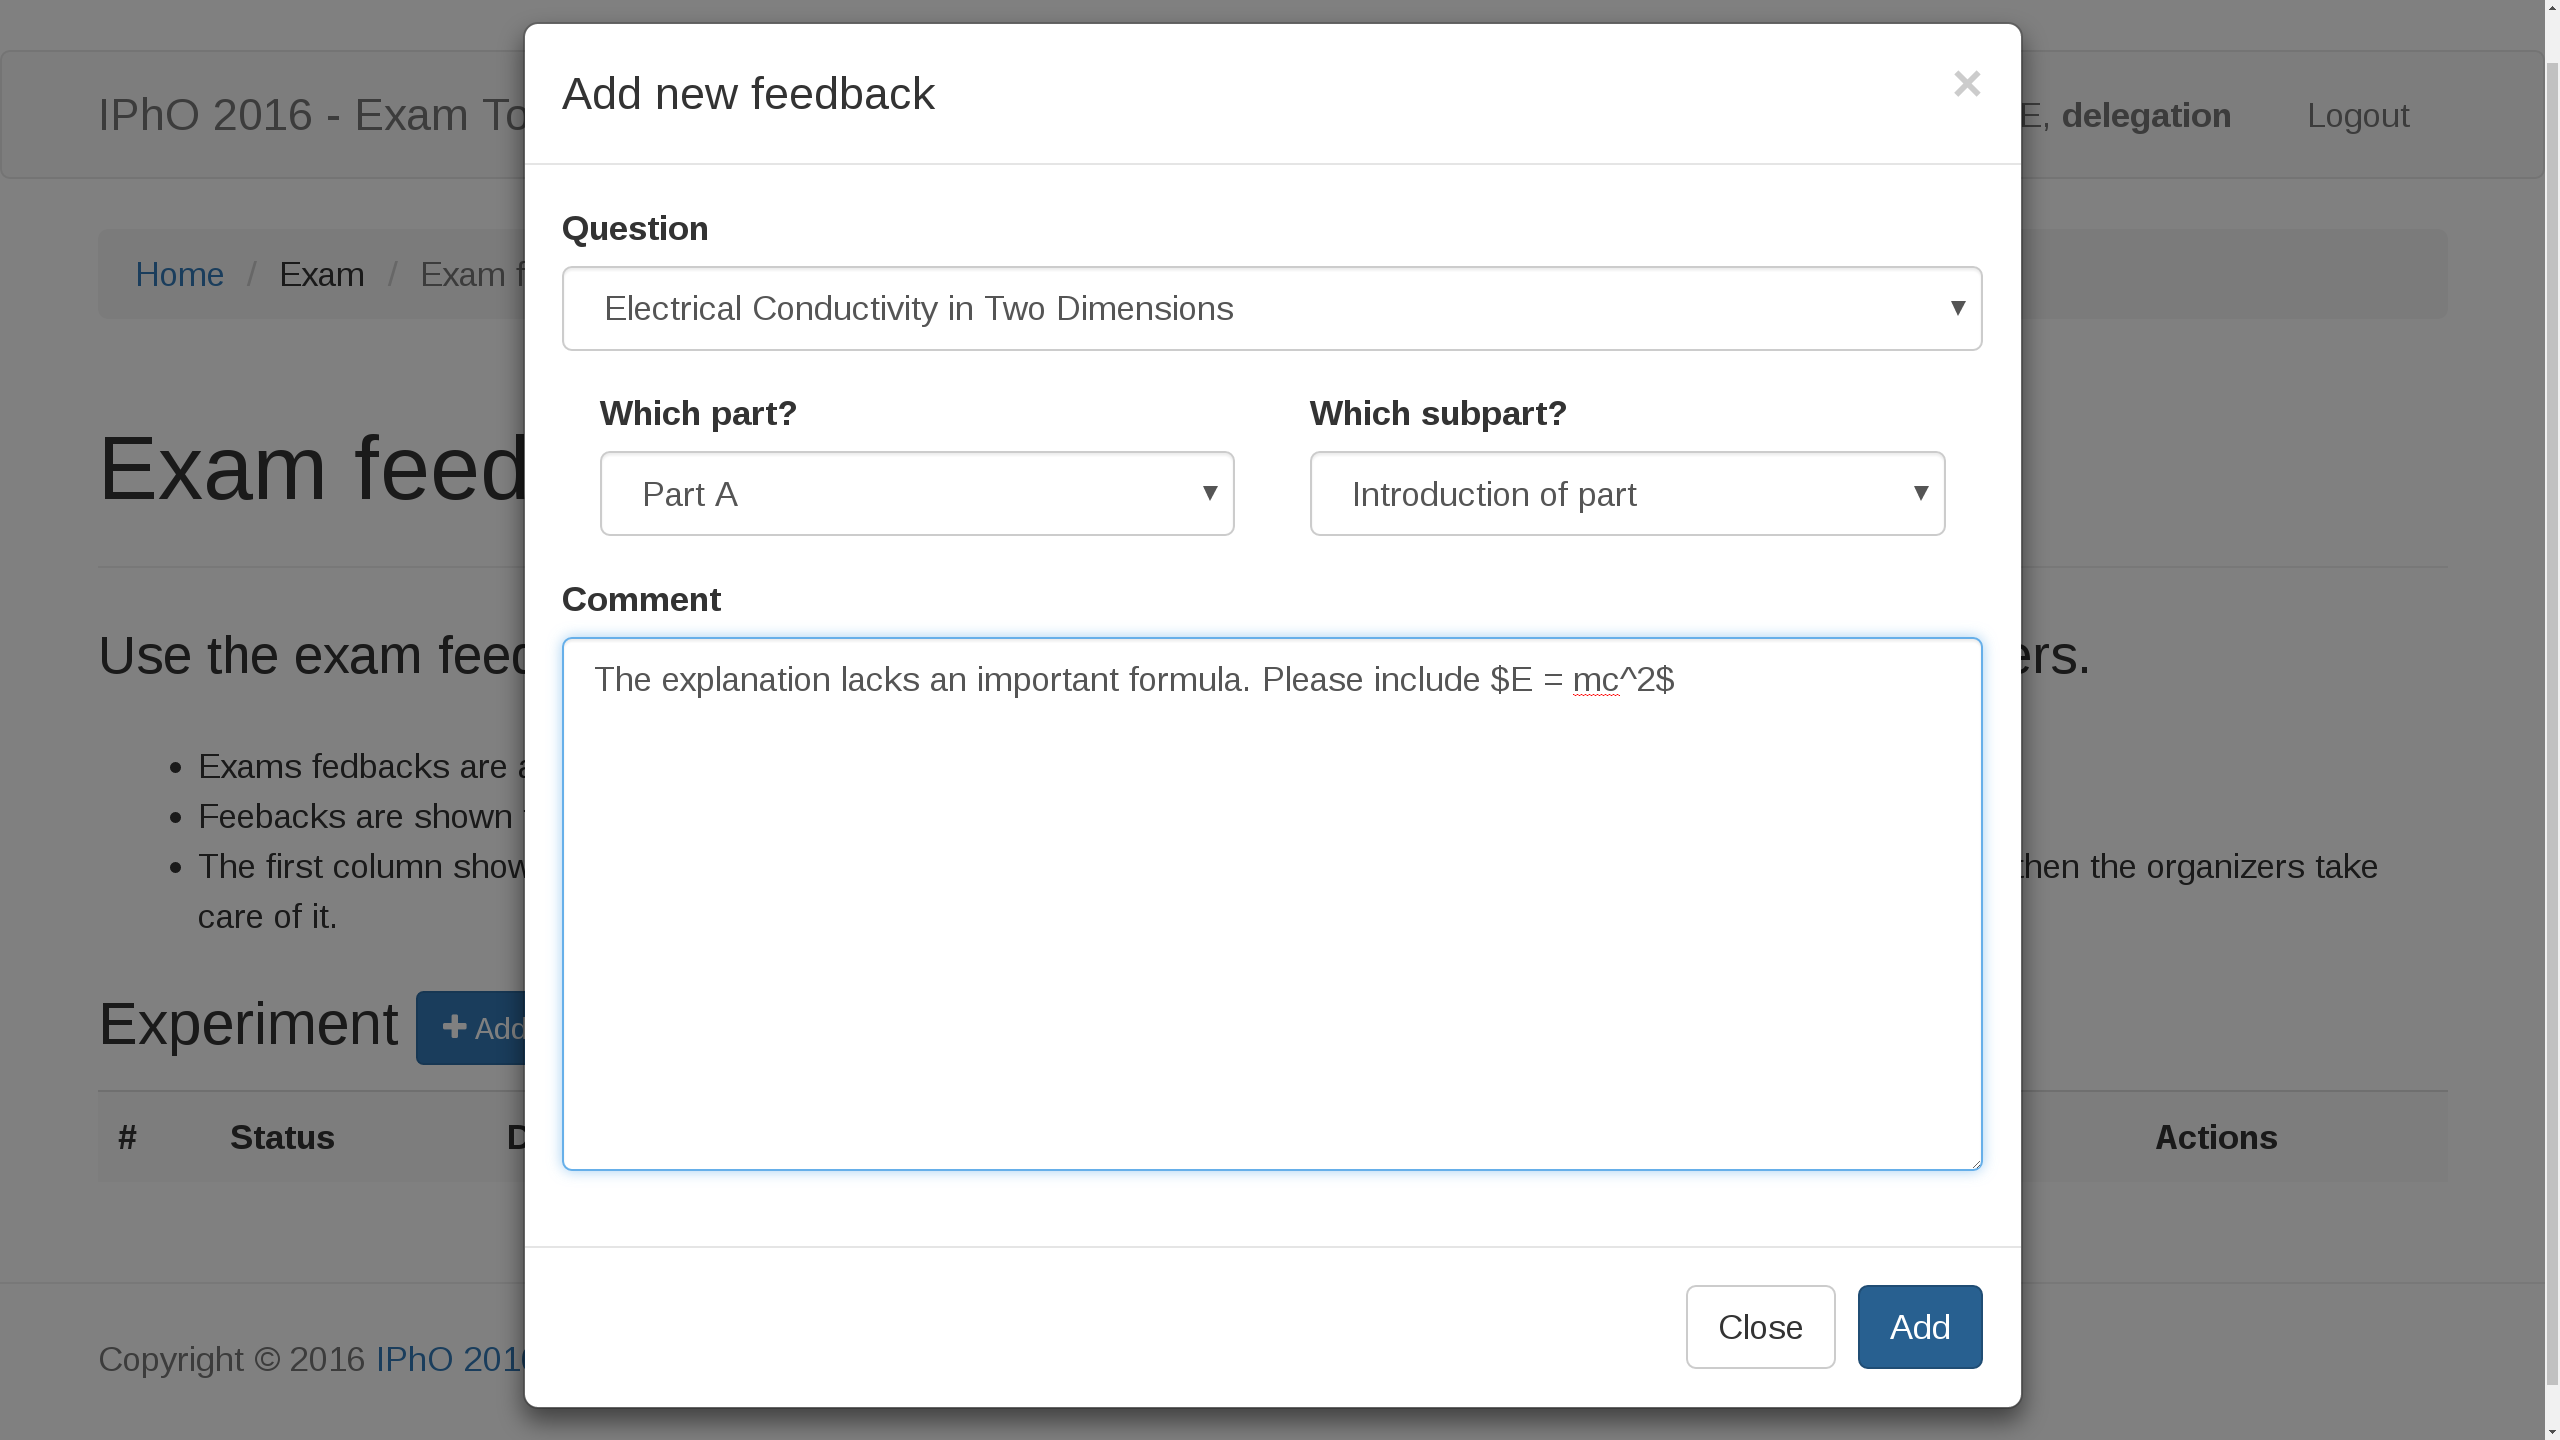Click the Close button in the dialog
This screenshot has width=2560, height=1440.
(1760, 1326)
